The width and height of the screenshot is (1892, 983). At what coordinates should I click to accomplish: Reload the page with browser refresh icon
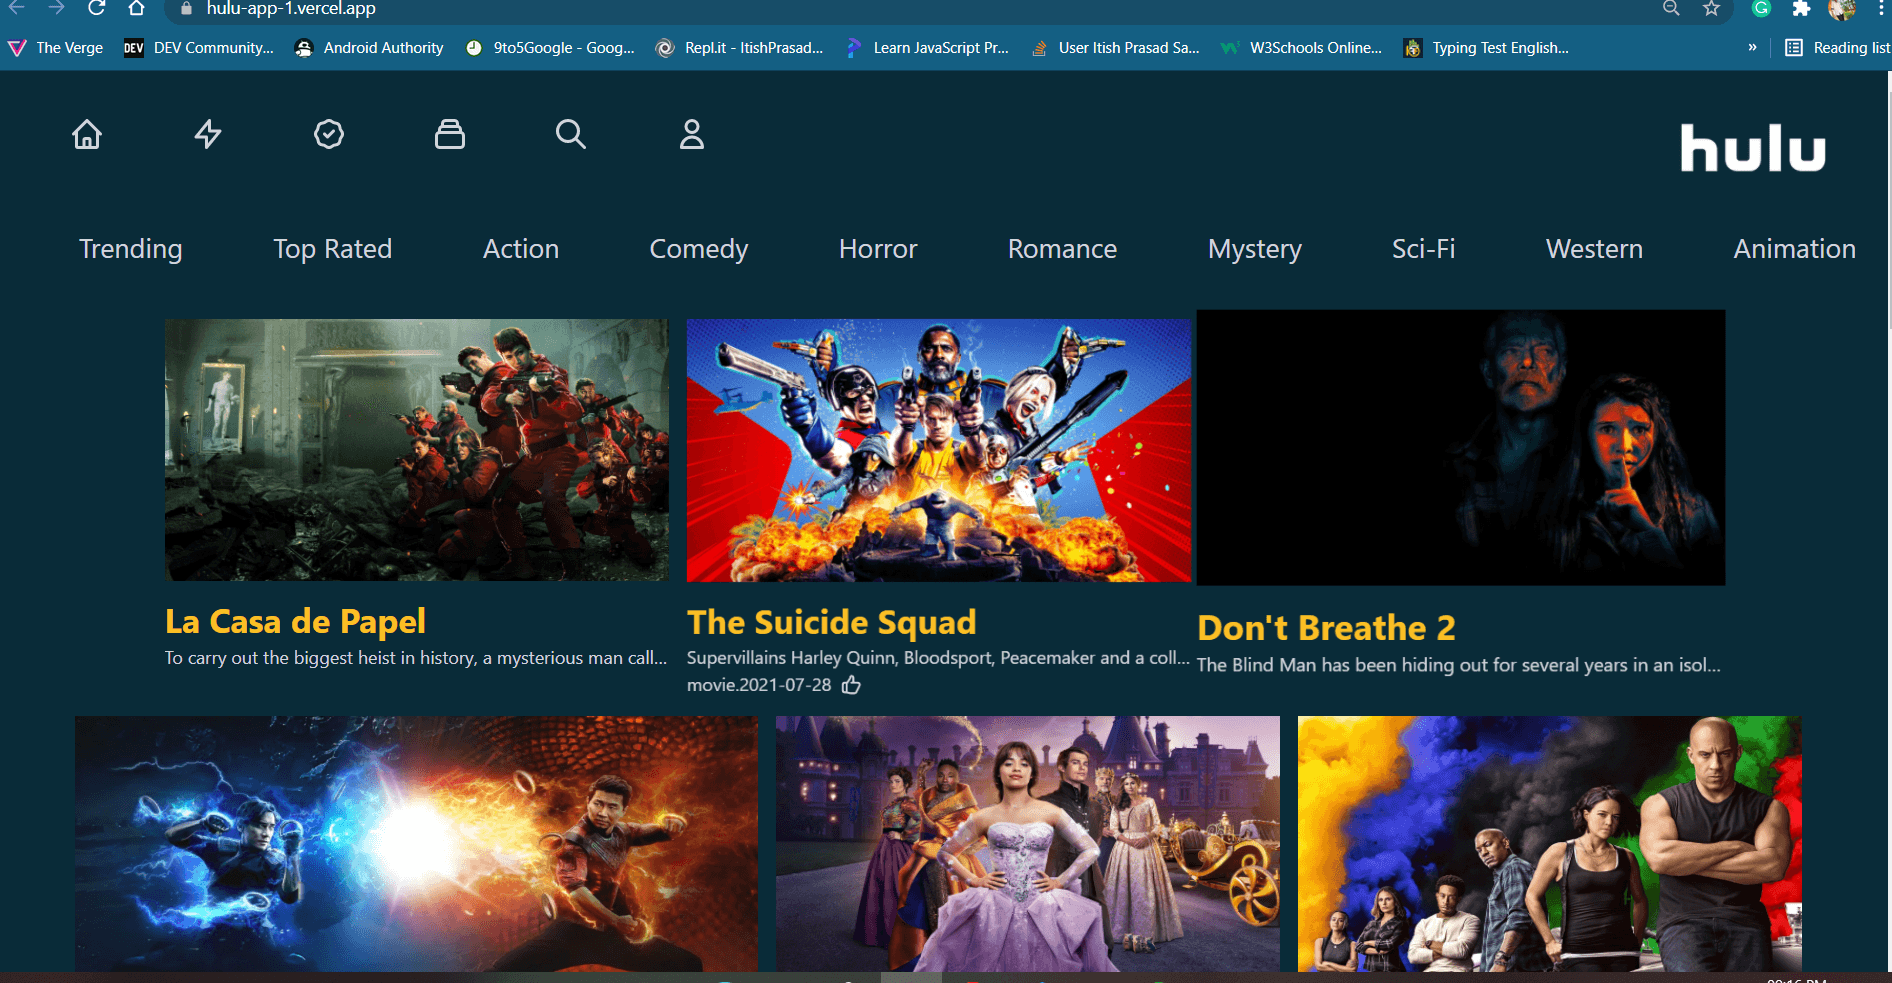pyautogui.click(x=96, y=8)
